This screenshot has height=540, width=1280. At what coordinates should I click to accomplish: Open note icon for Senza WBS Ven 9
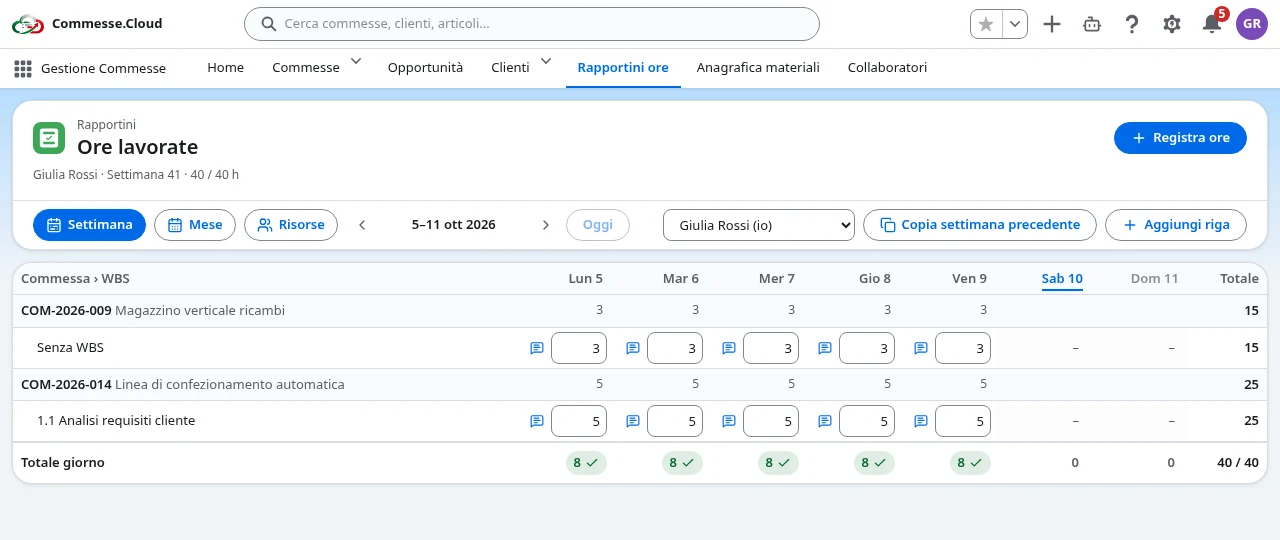pos(921,348)
